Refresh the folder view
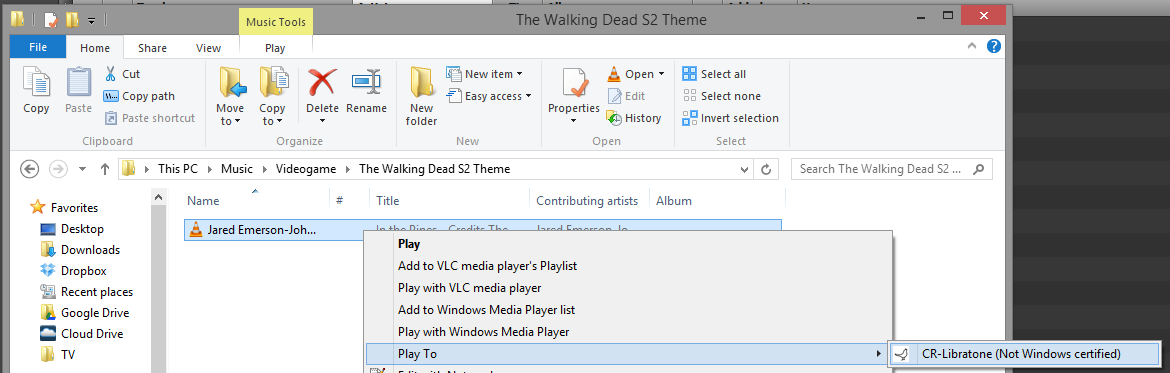The image size is (1170, 373). (x=765, y=169)
